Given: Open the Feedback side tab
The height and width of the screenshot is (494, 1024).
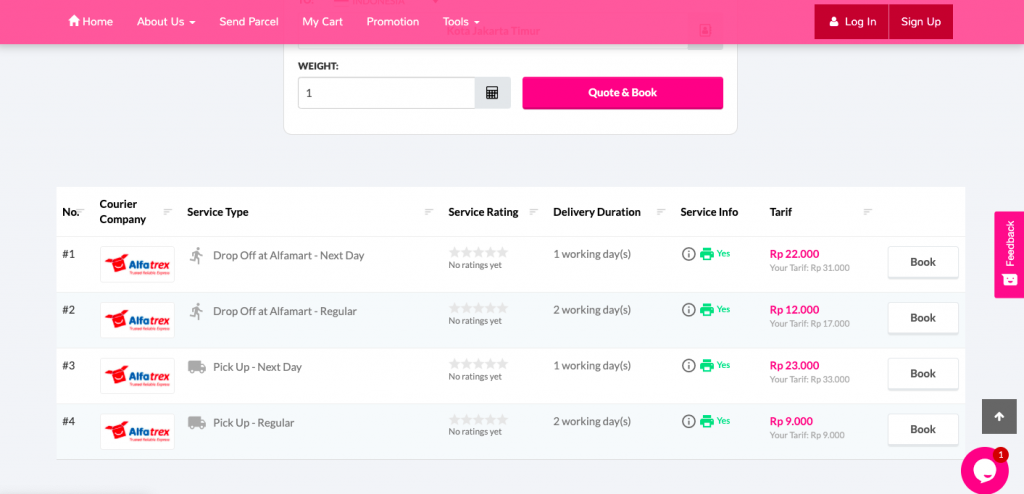Looking at the screenshot, I should point(1009,254).
